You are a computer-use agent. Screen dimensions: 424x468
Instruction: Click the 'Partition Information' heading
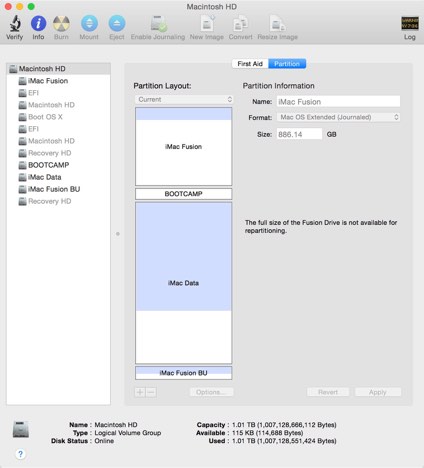tap(278, 86)
